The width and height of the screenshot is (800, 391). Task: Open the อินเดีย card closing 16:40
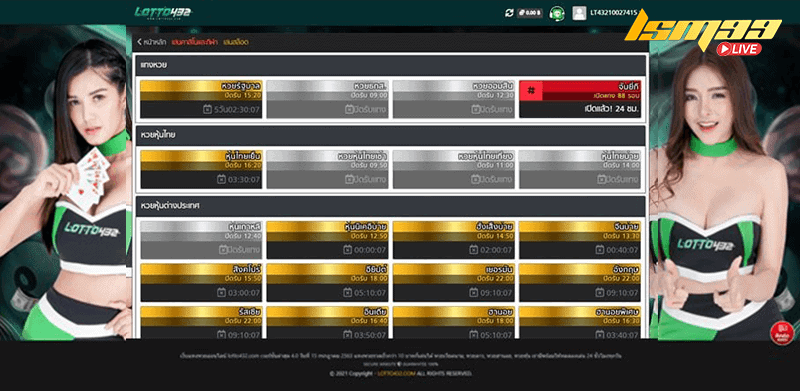(x=328, y=322)
